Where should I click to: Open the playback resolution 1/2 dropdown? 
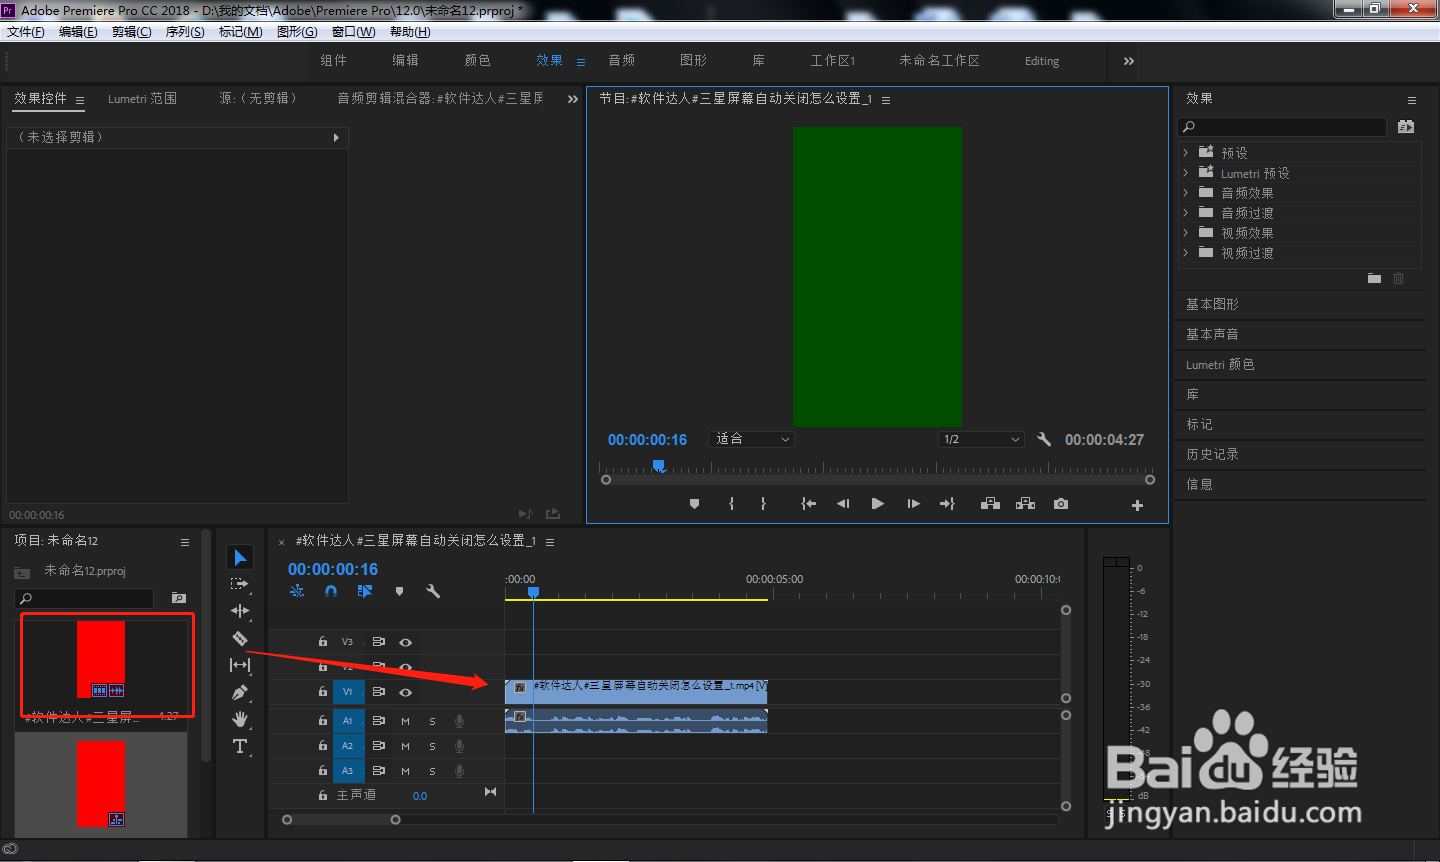pyautogui.click(x=981, y=439)
